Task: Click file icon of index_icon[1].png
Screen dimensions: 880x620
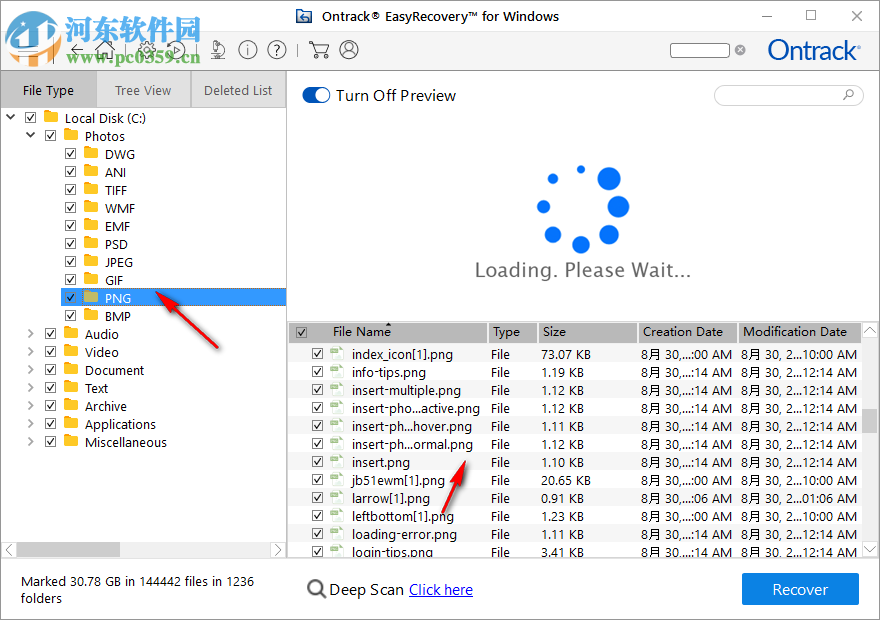Action: pos(337,353)
